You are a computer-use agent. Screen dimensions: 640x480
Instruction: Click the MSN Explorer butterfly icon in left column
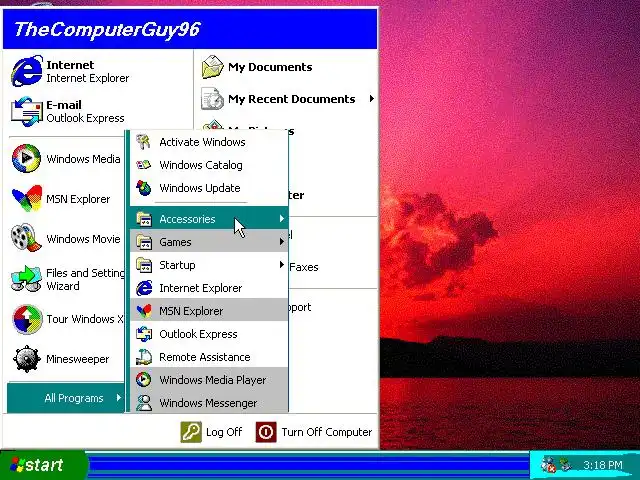pyautogui.click(x=27, y=199)
